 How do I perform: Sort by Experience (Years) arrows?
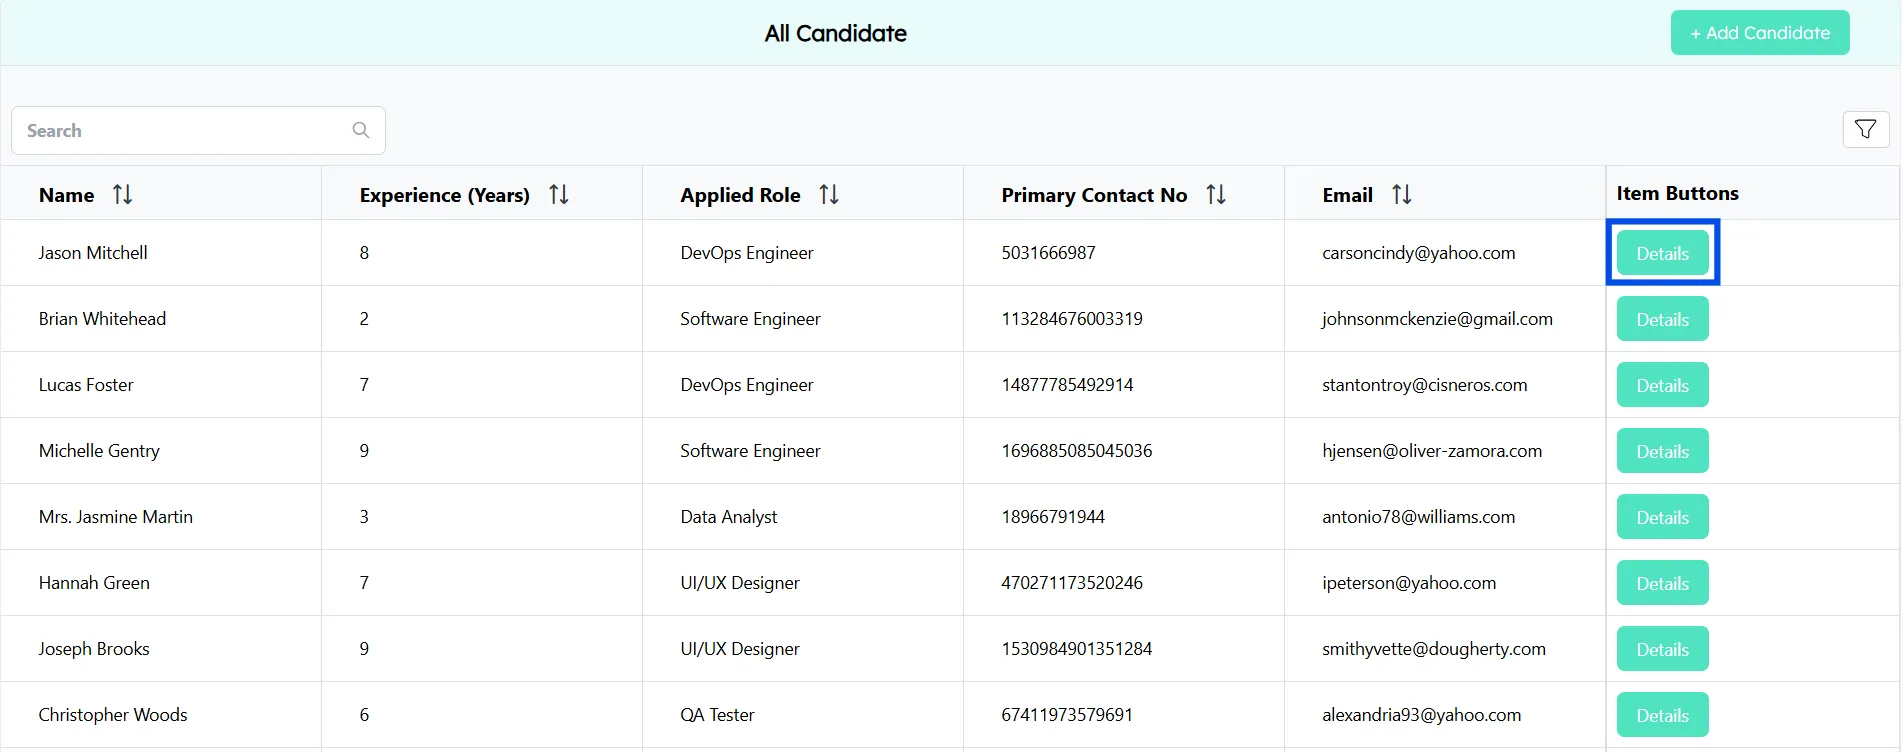558,194
